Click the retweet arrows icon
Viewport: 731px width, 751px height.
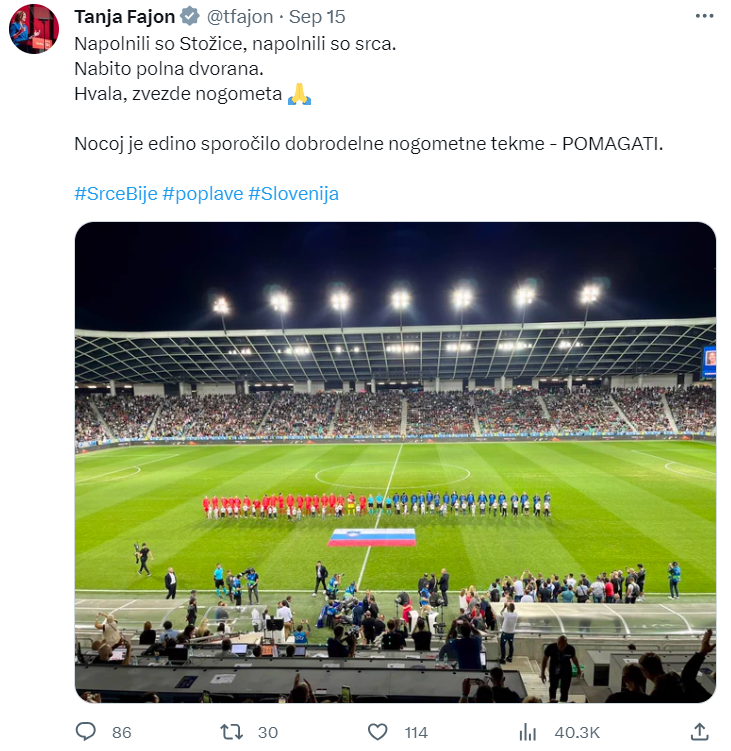pos(231,732)
